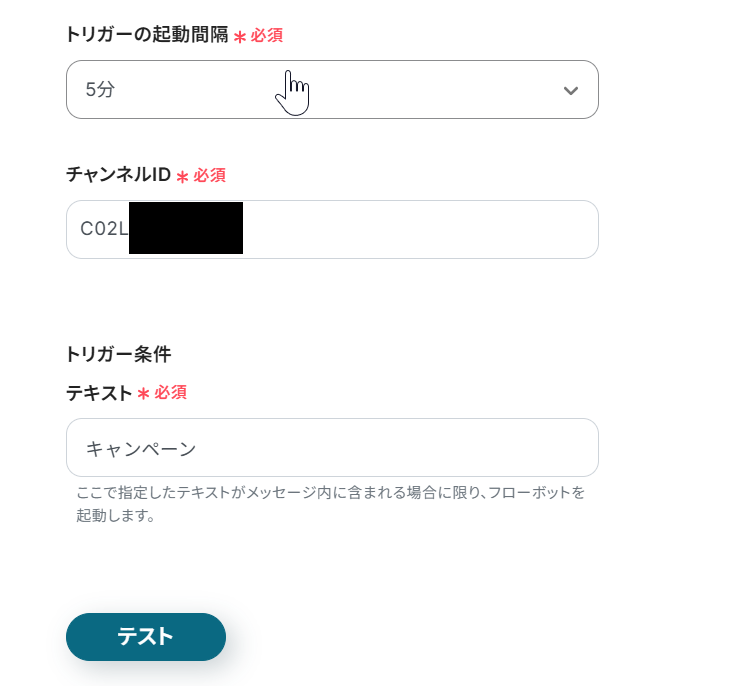
Task: Click the helper text starting ここで指定したテキスト
Action: pyautogui.click(x=330, y=493)
